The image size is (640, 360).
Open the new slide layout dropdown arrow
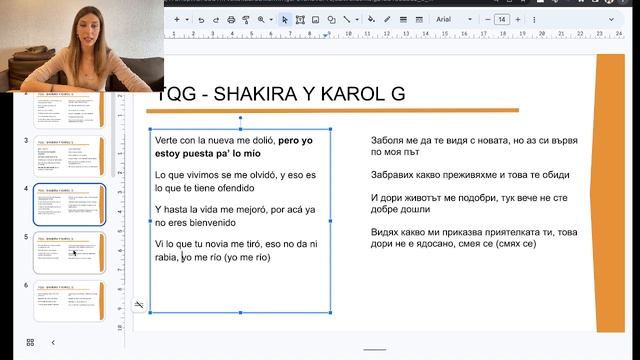click(x=187, y=20)
